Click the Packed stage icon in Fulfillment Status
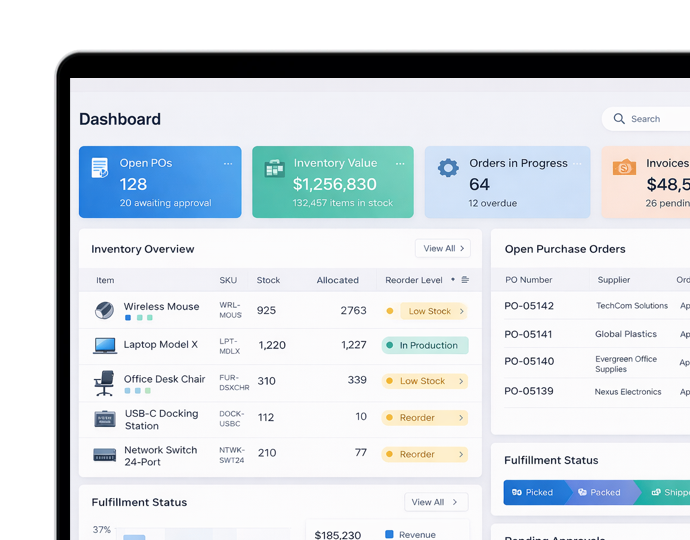The height and width of the screenshot is (540, 690). pos(582,492)
